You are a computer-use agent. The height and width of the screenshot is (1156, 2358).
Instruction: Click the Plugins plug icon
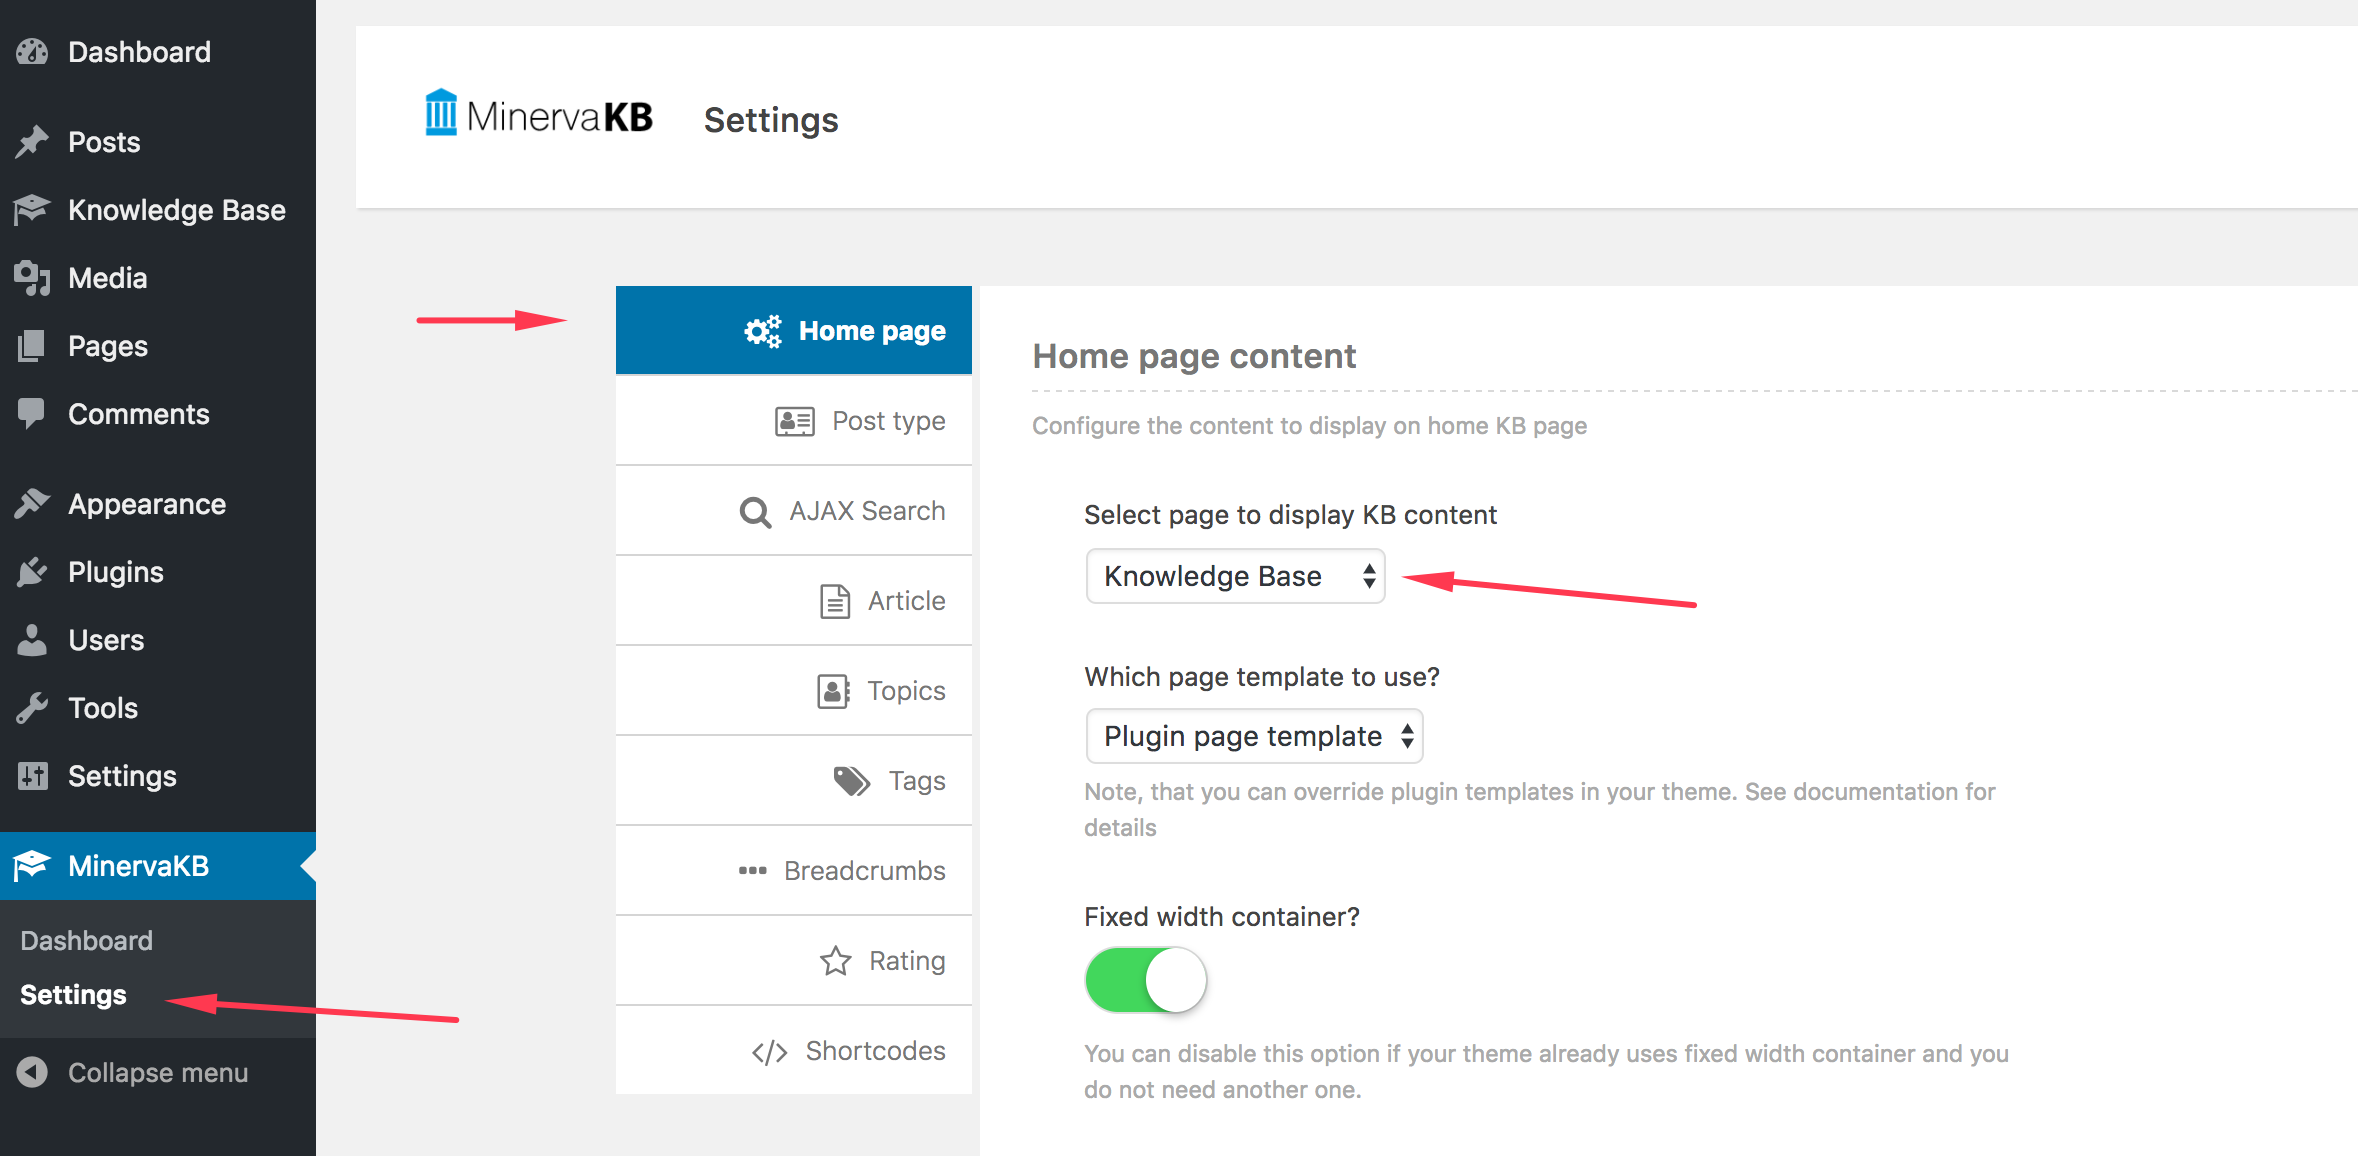pyautogui.click(x=32, y=572)
